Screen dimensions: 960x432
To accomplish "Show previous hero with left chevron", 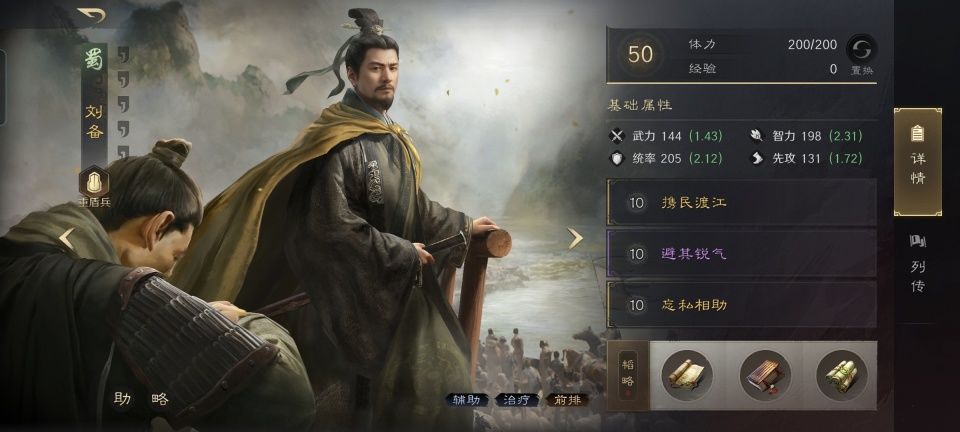I will [66, 238].
